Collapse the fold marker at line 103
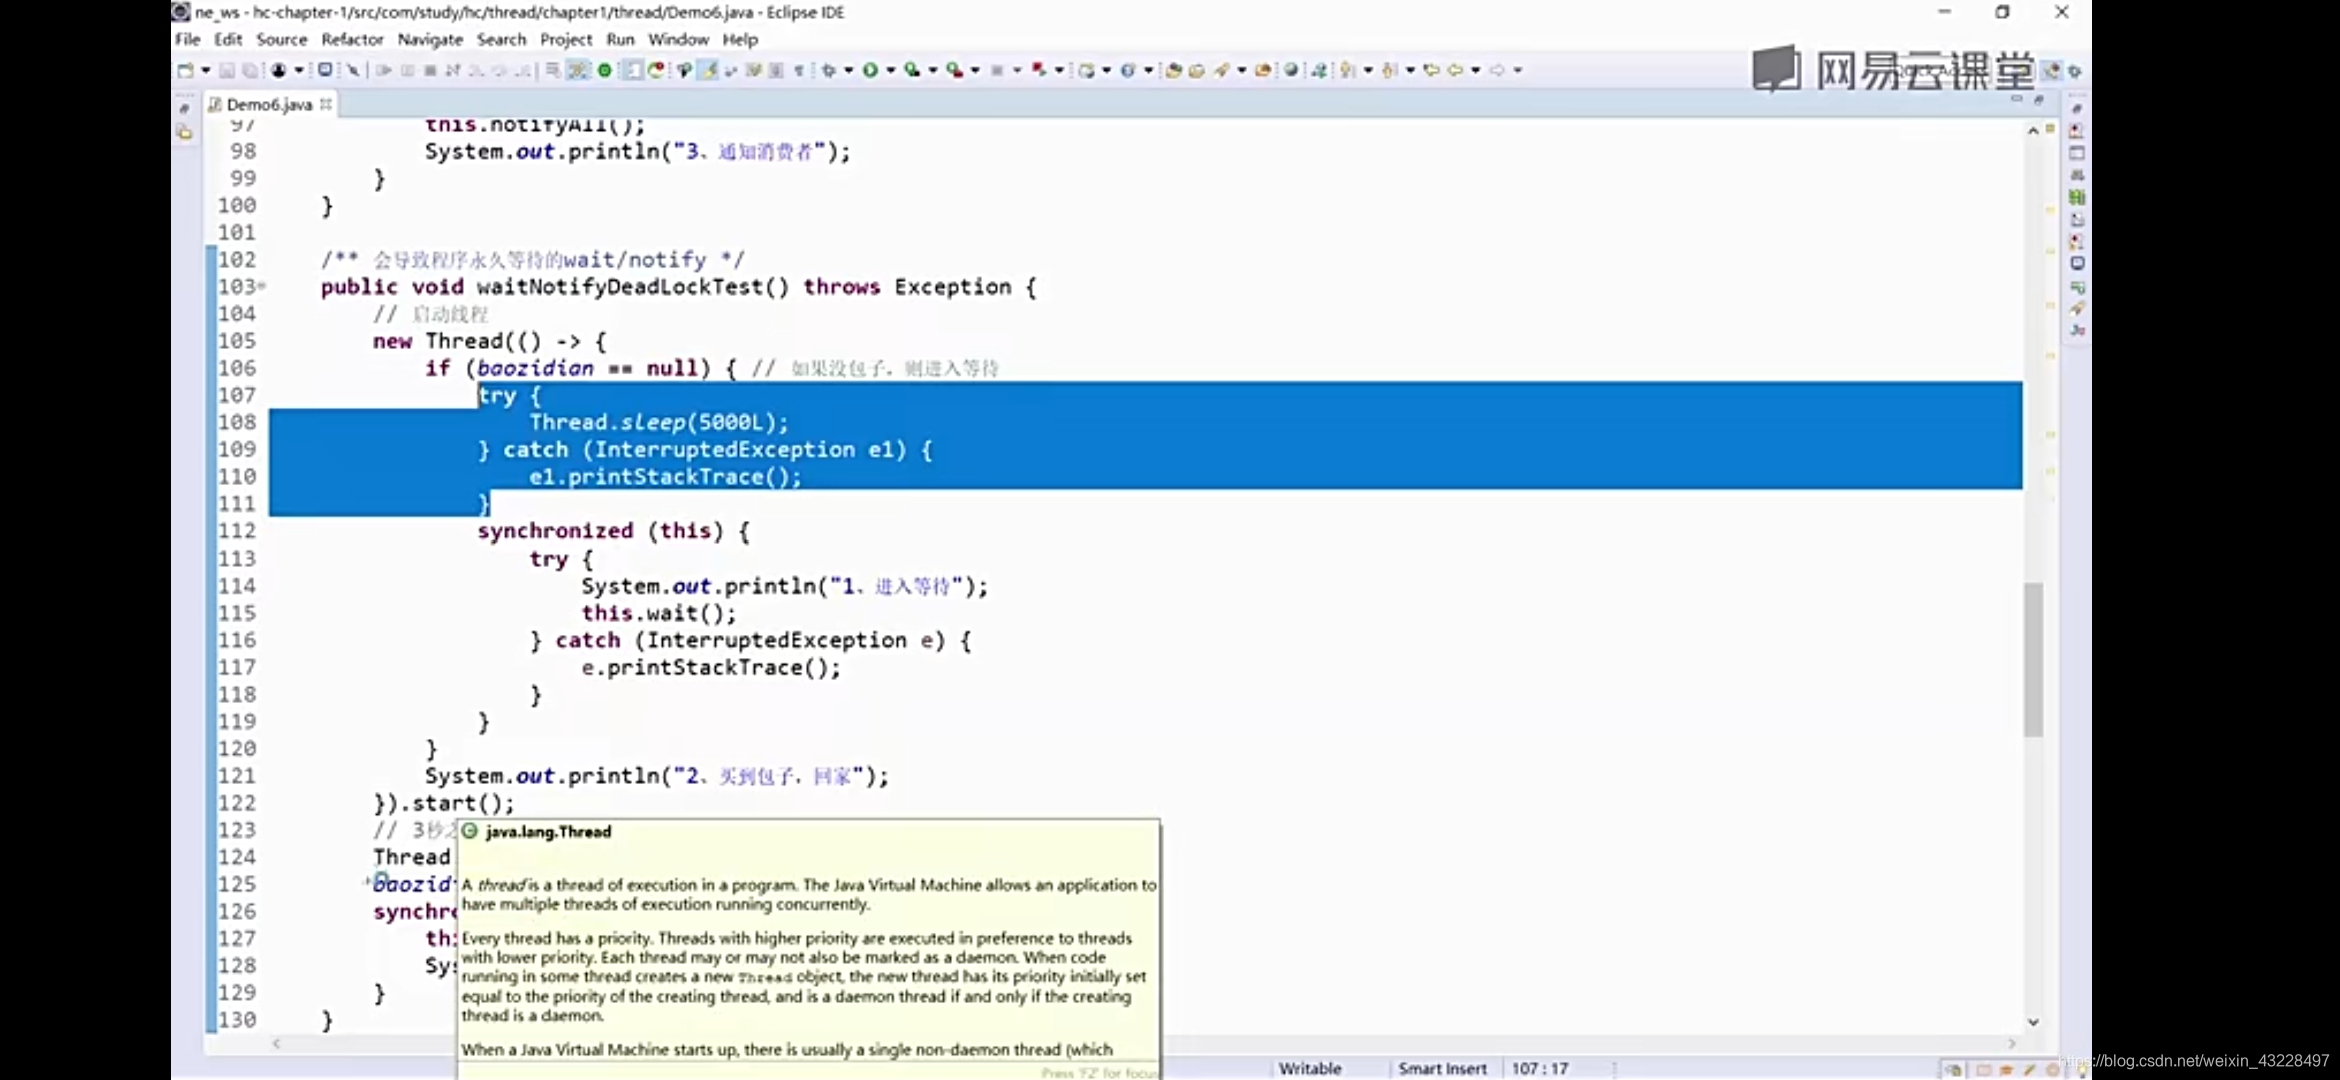The image size is (2340, 1080). point(262,286)
